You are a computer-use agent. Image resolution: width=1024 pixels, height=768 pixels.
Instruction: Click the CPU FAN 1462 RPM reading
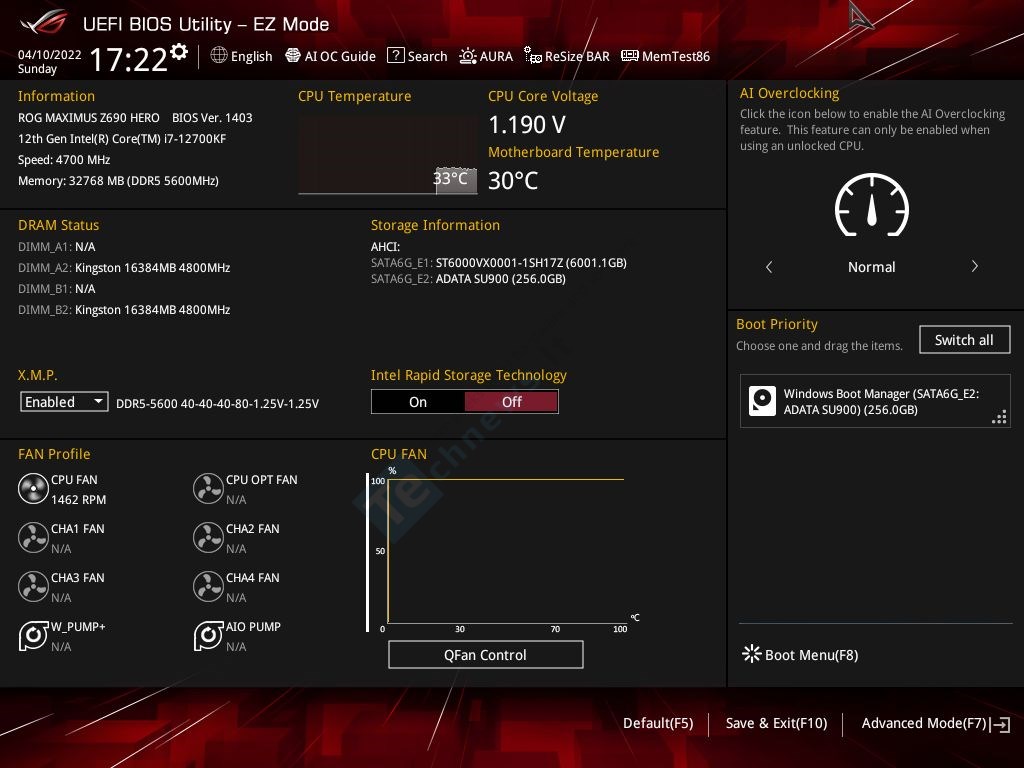[x=78, y=500]
